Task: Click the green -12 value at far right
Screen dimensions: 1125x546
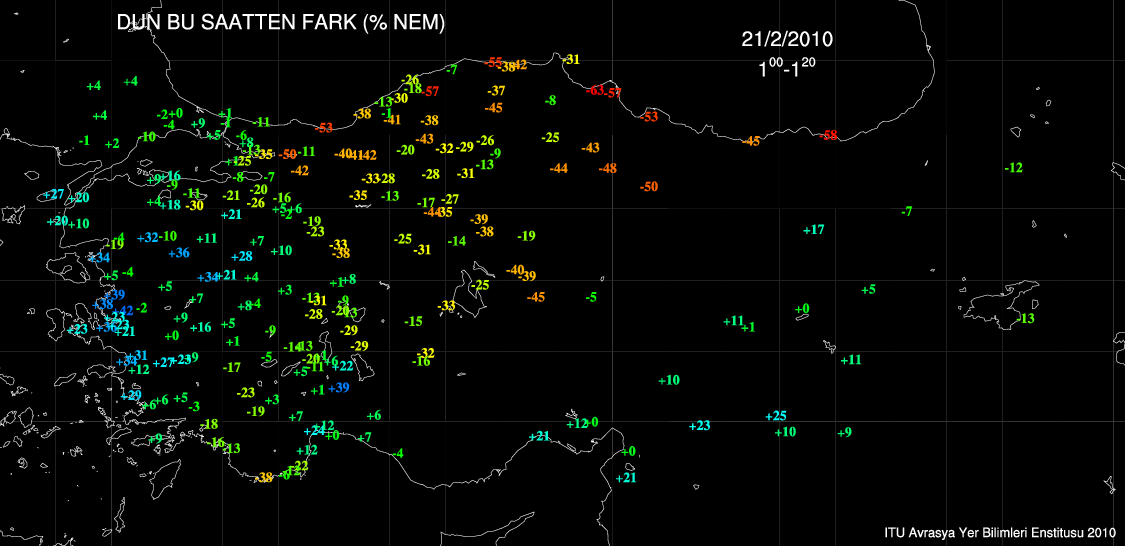Action: [1013, 167]
